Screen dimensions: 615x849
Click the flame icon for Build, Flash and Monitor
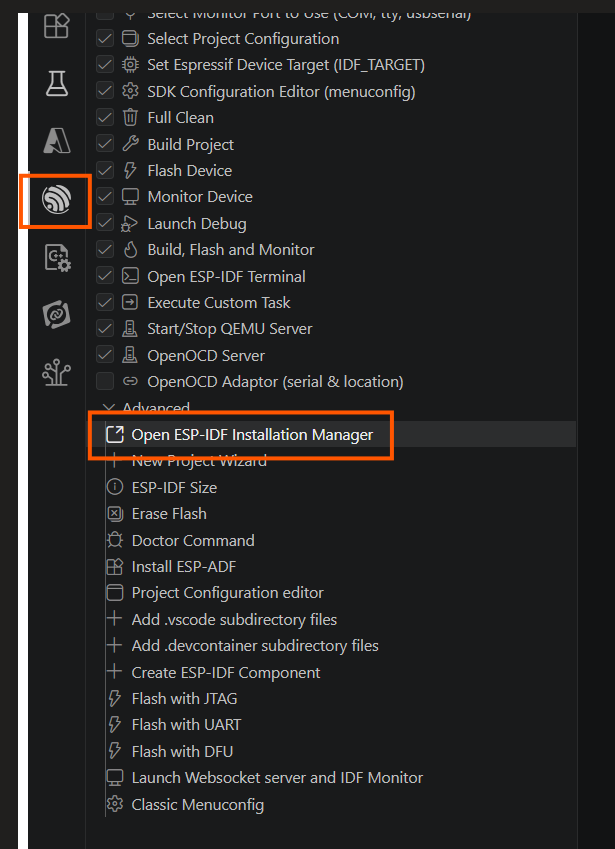tap(130, 250)
